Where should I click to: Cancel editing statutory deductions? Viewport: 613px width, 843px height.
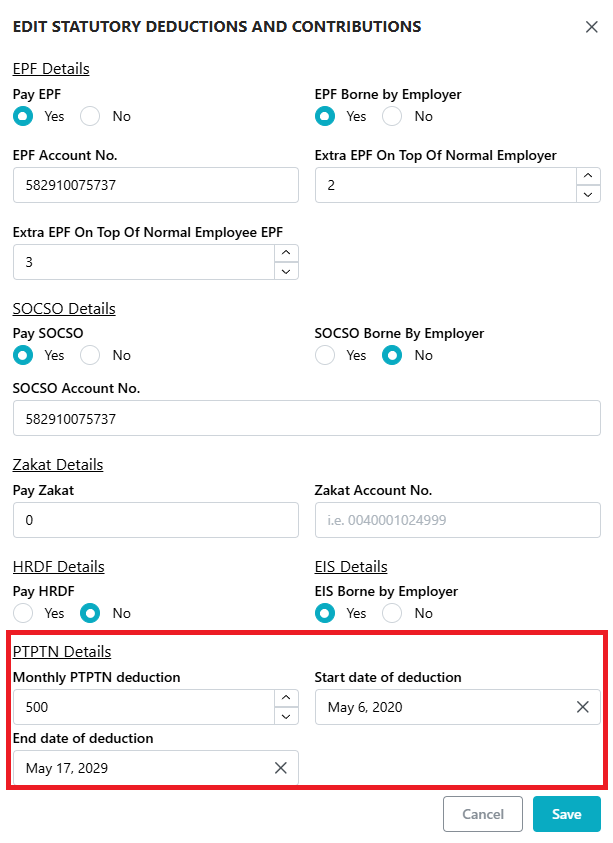483,814
